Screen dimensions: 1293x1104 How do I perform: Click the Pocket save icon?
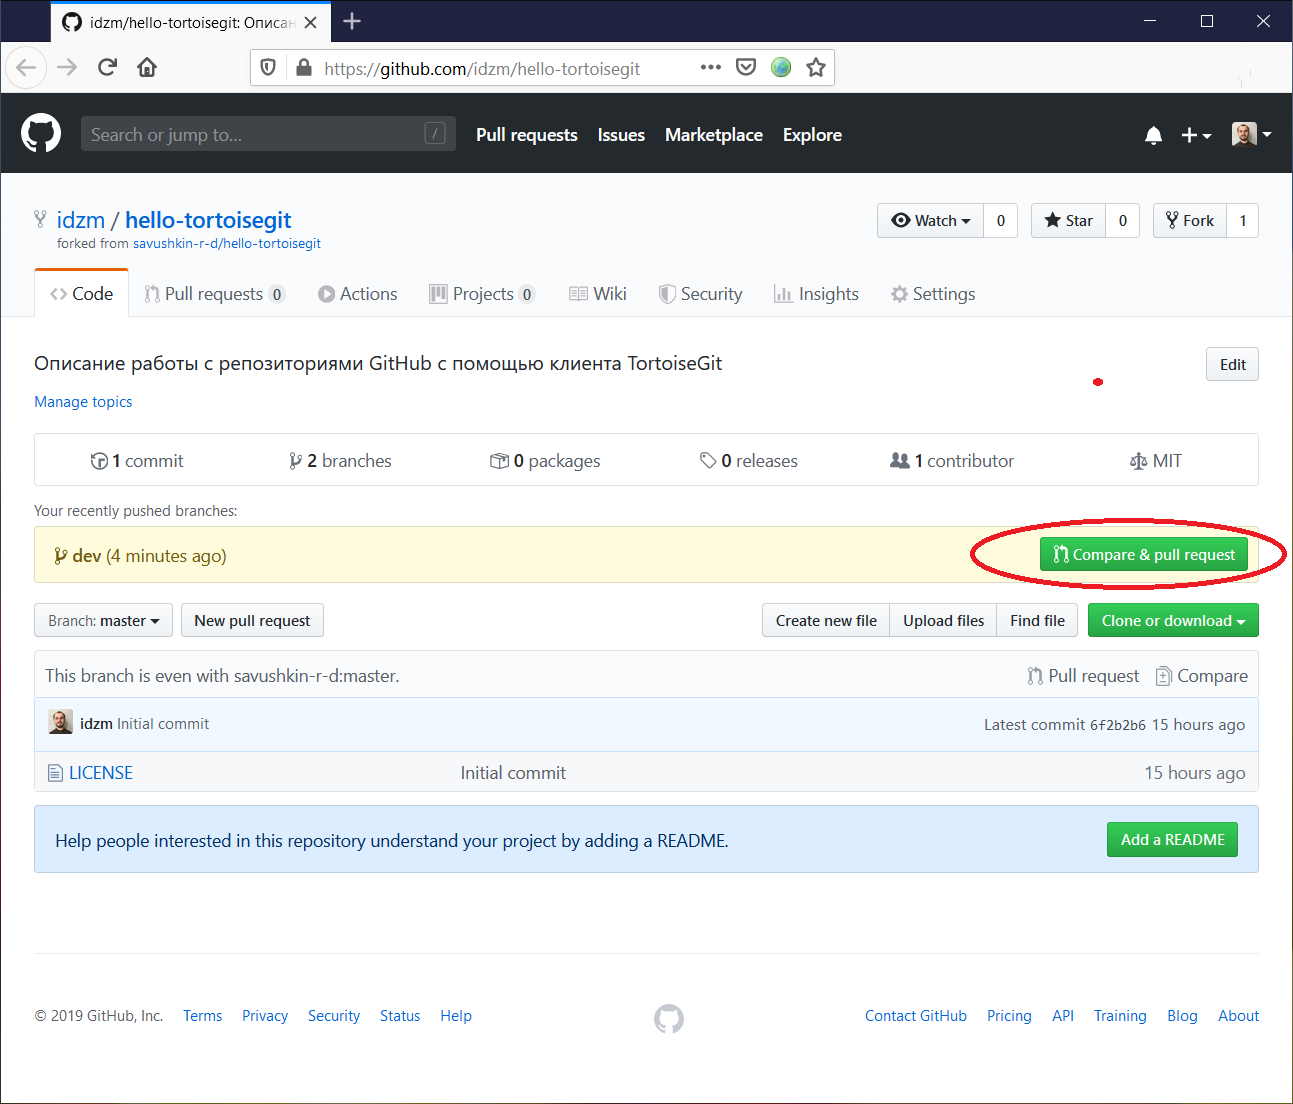point(746,67)
